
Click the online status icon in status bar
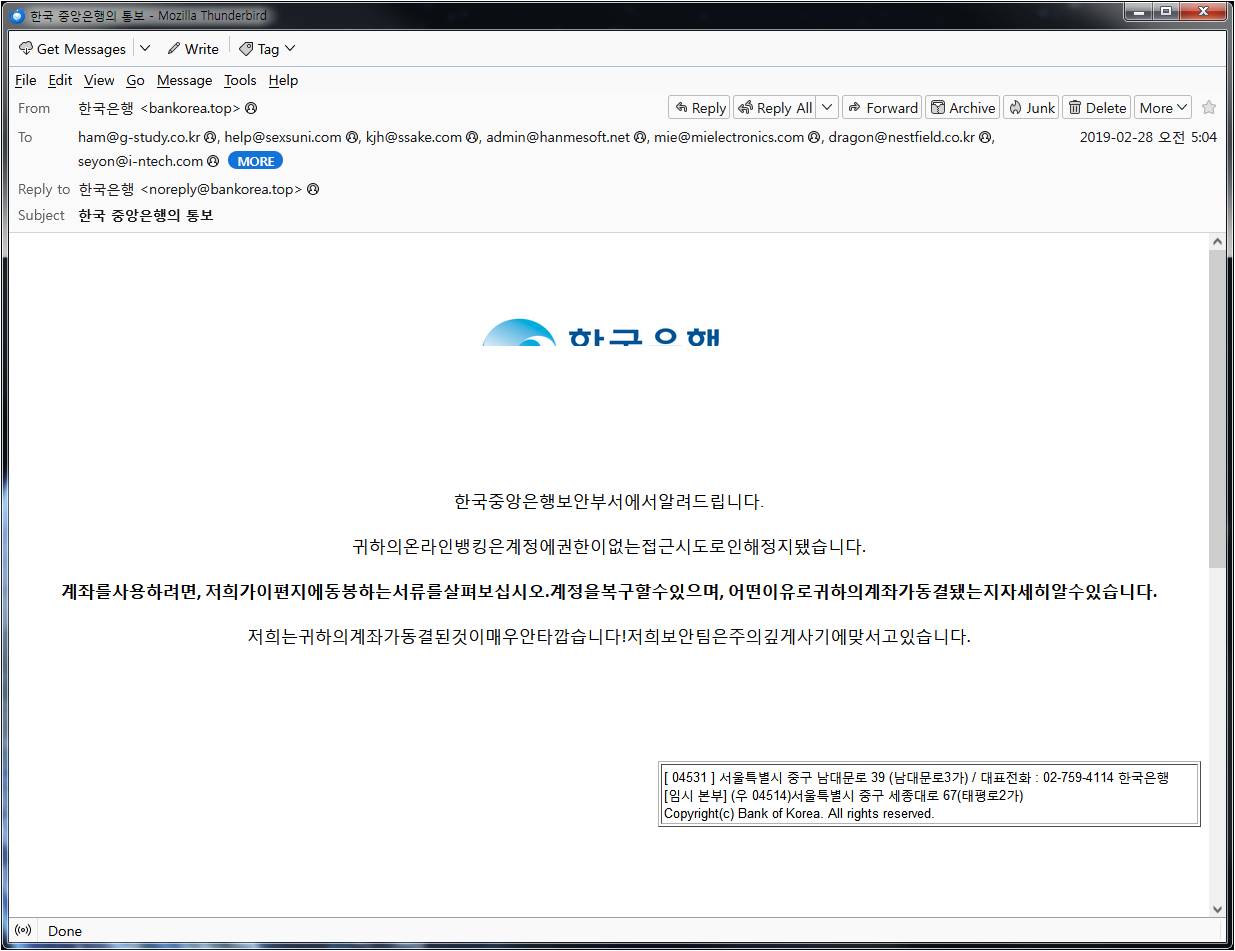click(x=23, y=930)
